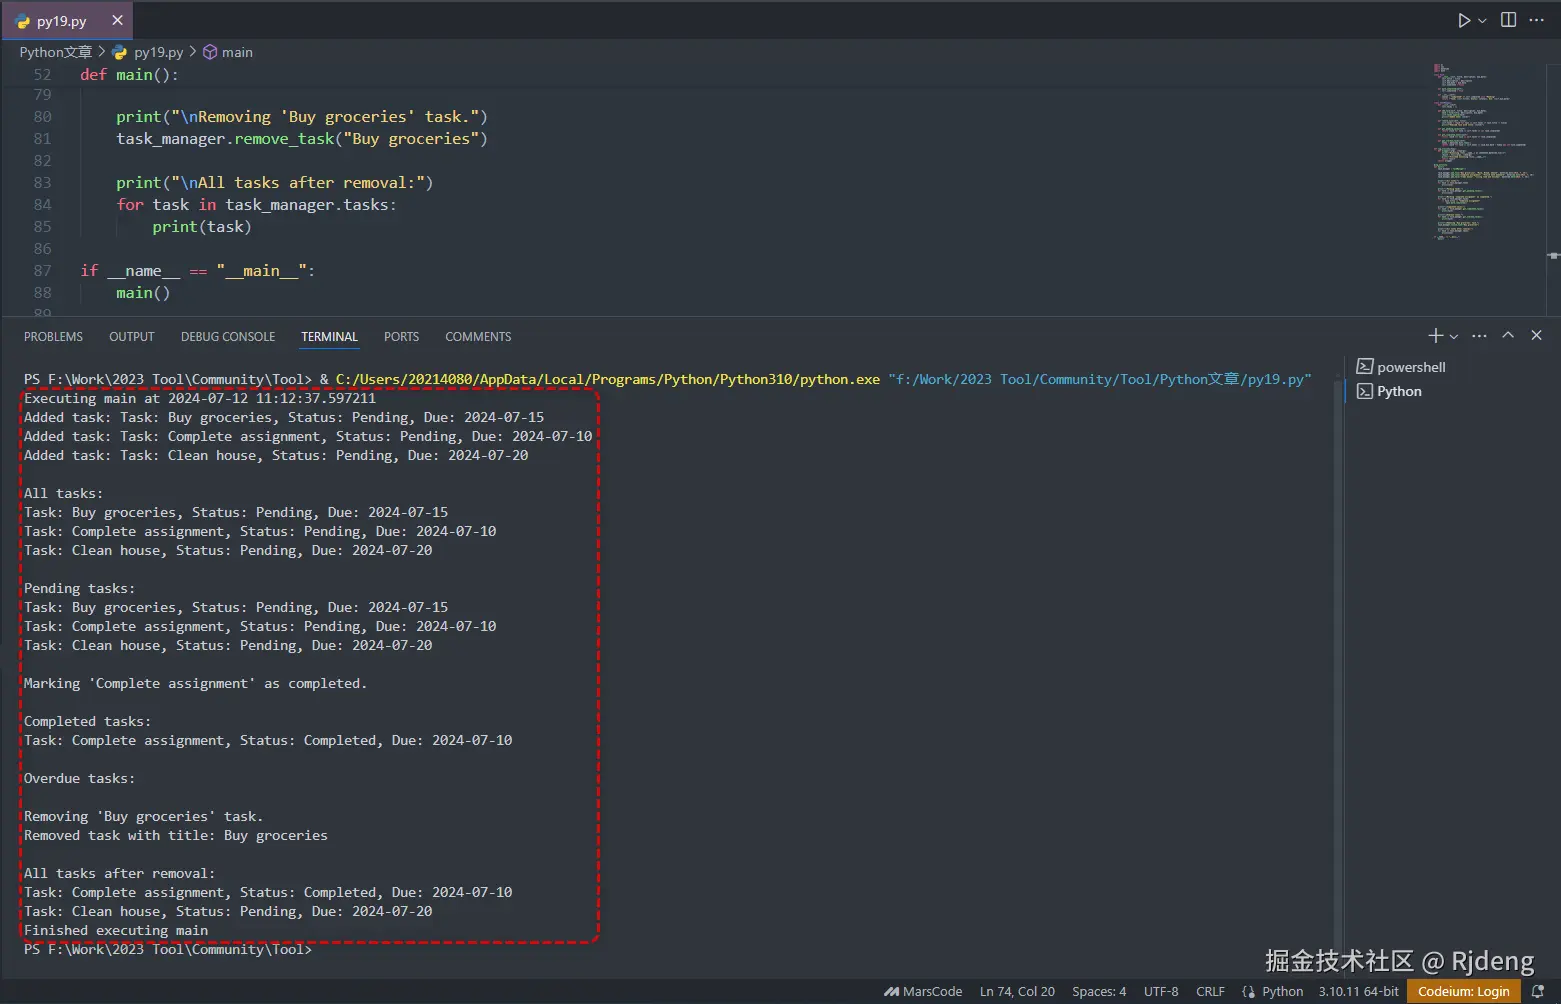Open terminal panel ellipsis actions menu
Viewport: 1561px width, 1004px height.
coord(1480,336)
